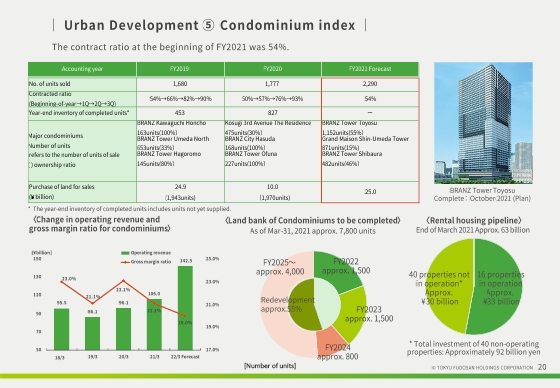The image size is (560, 388).
Task: Click the tallest bar labeled '142.5'
Action: click(185, 308)
